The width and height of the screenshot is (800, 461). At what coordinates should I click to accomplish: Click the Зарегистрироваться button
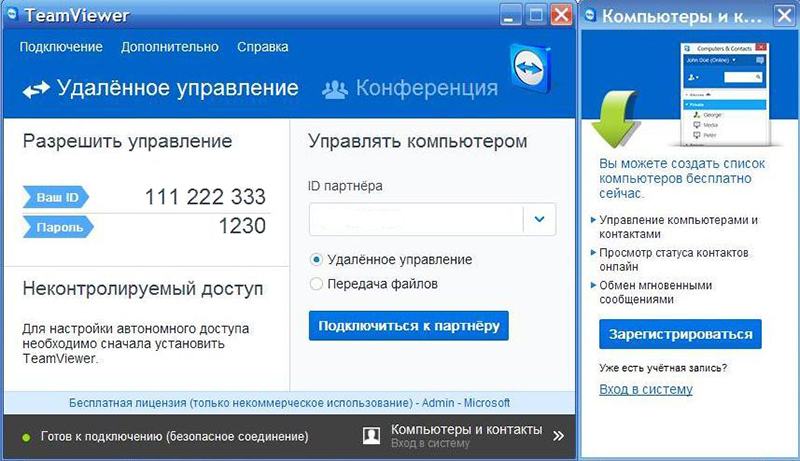(x=680, y=334)
